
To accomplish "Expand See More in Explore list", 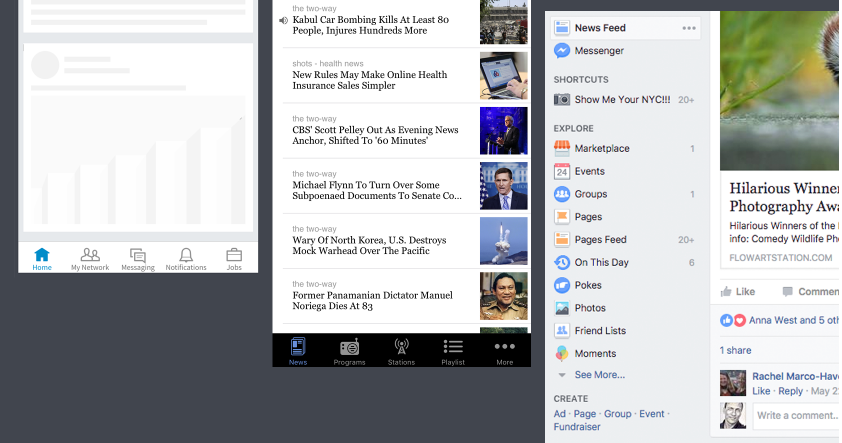I will 599,375.
